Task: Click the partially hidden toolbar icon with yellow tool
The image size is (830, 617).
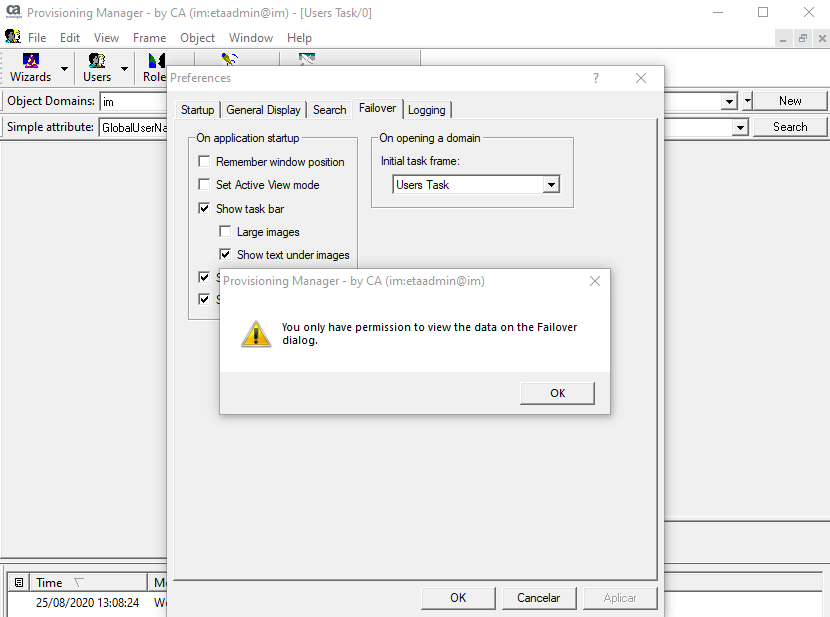Action: 229,59
